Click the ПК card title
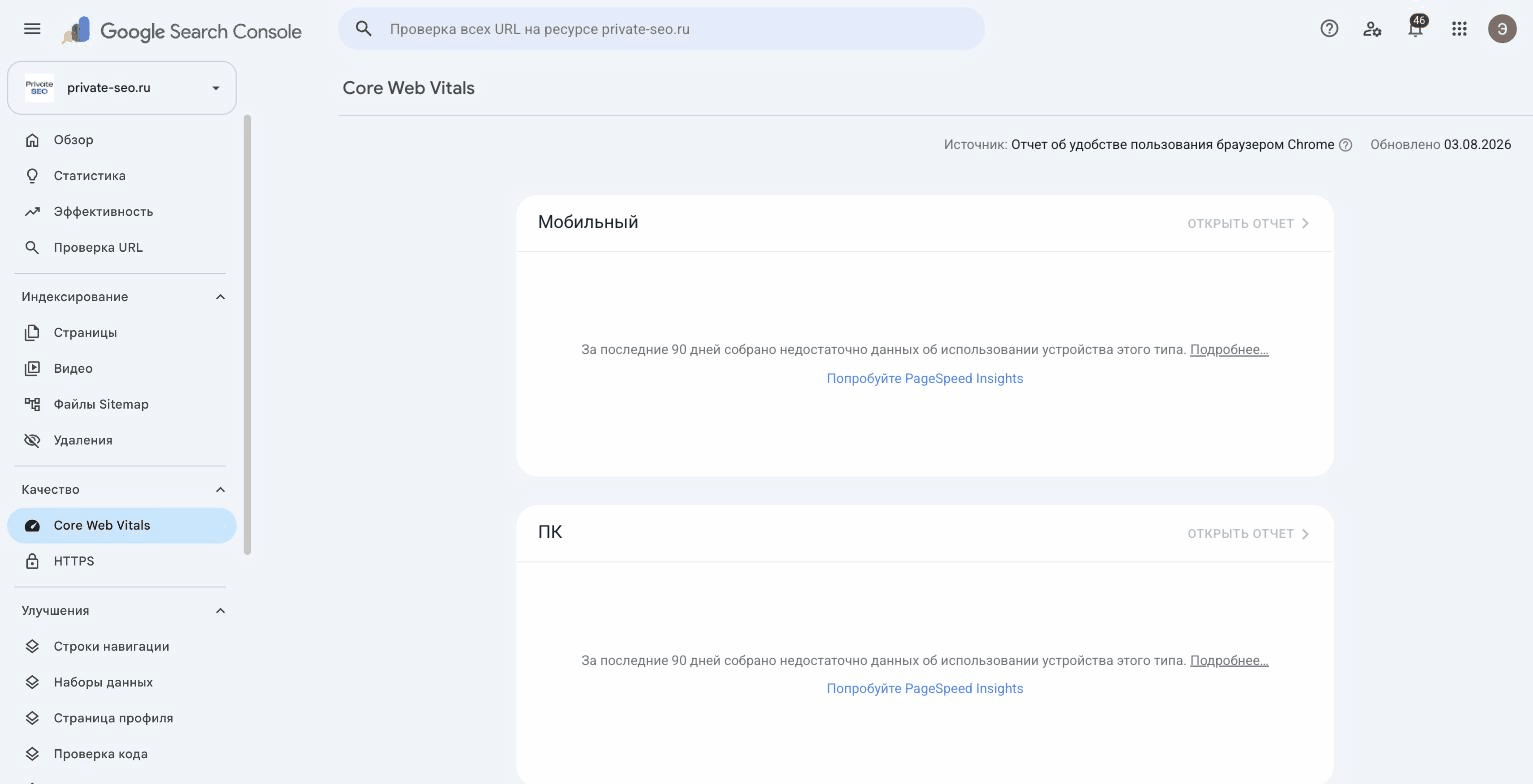1533x784 pixels. point(550,532)
